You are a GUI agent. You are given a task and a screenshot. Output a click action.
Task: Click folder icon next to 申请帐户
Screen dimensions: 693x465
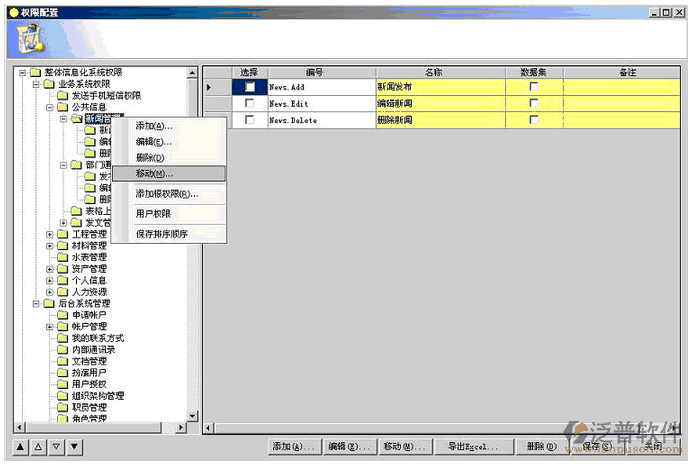point(63,315)
